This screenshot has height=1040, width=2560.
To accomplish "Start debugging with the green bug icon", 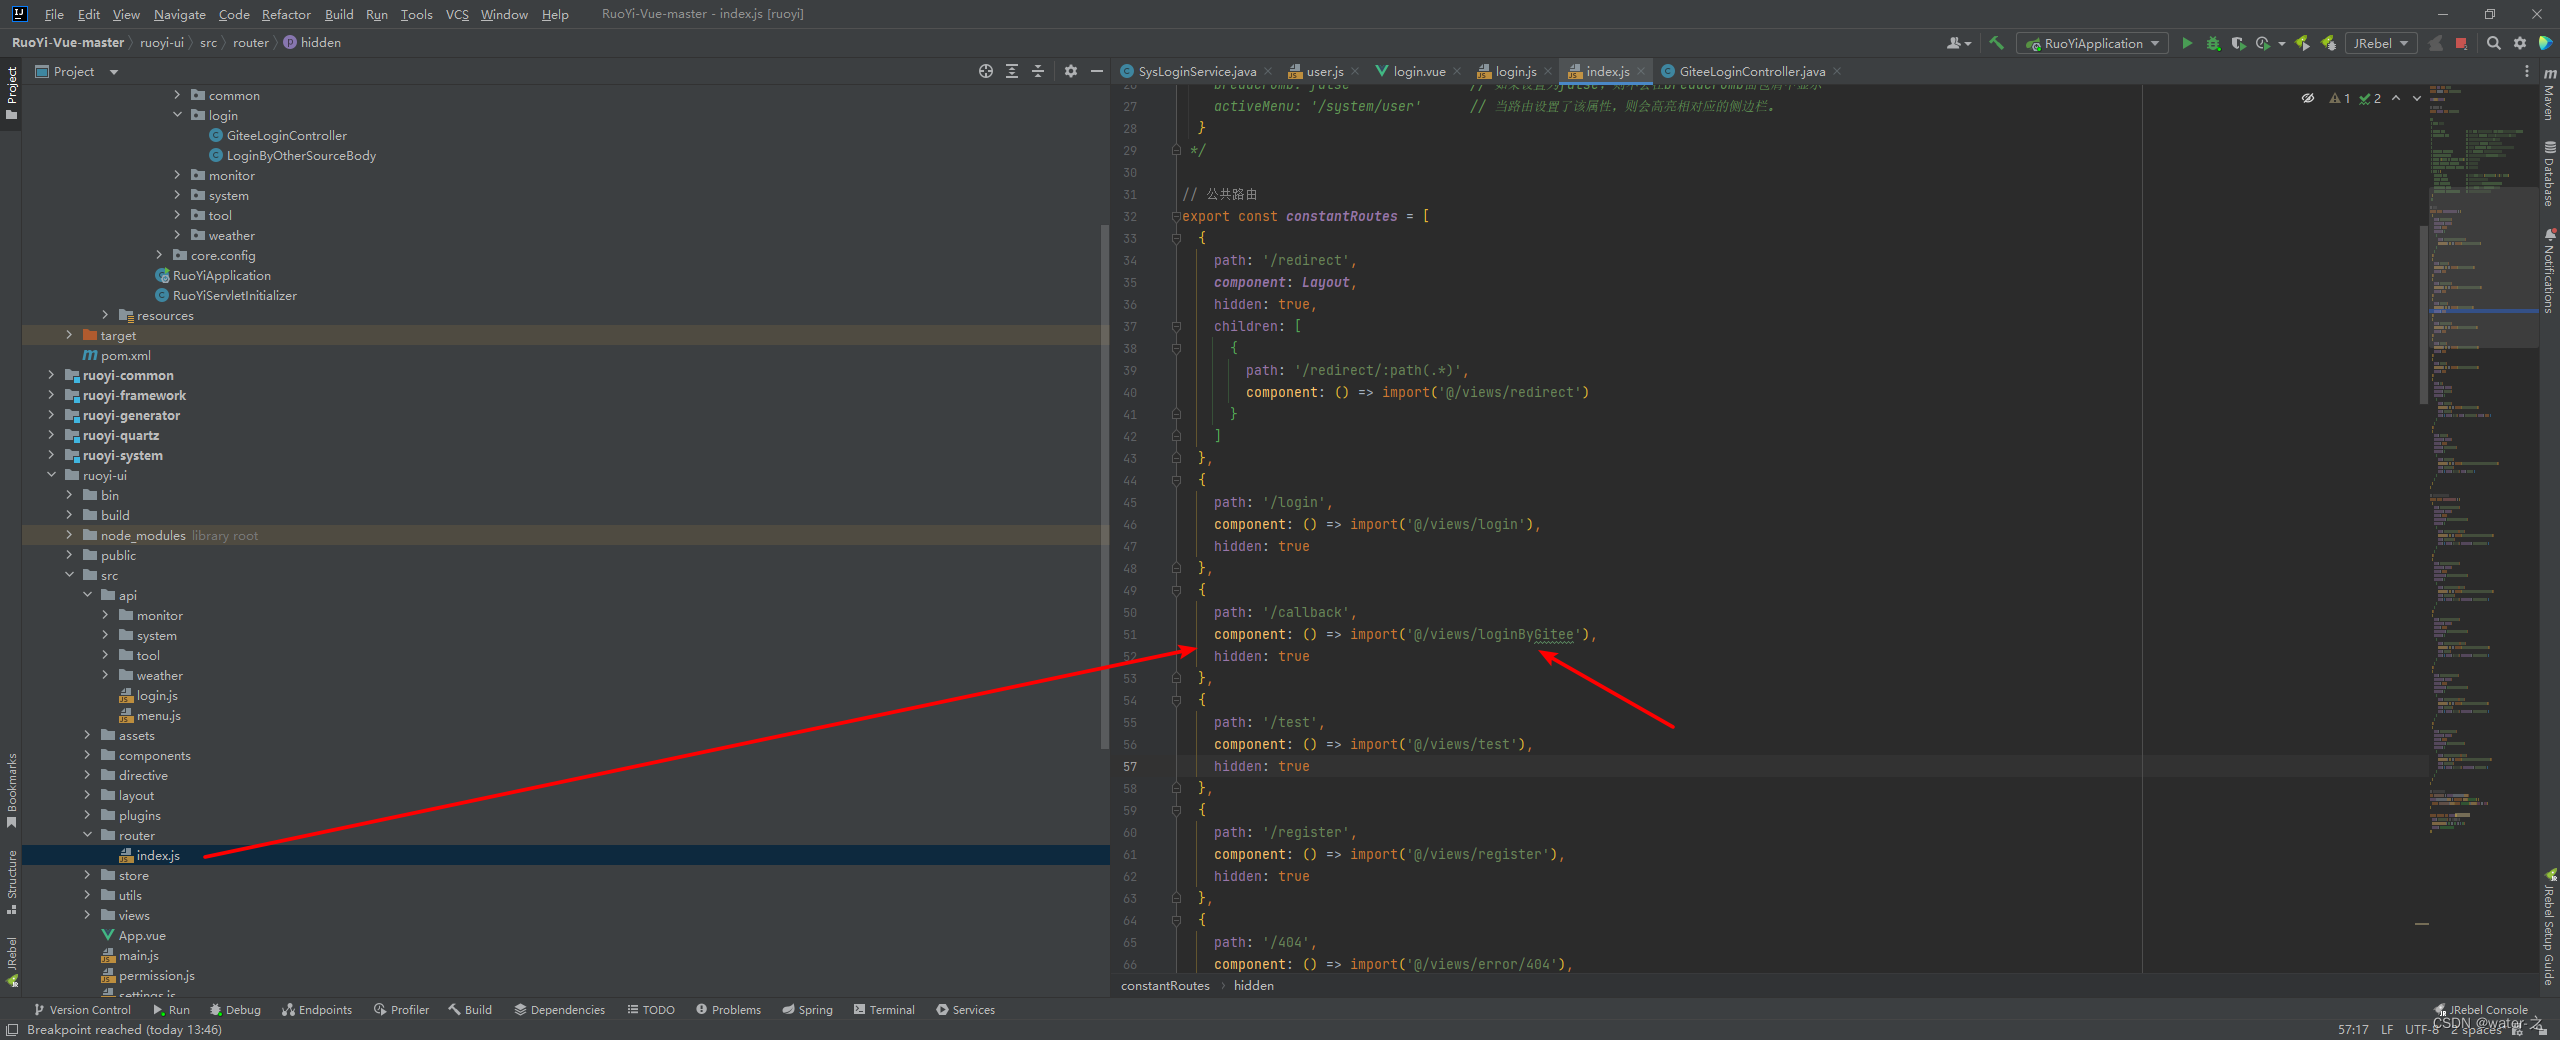I will click(2213, 43).
